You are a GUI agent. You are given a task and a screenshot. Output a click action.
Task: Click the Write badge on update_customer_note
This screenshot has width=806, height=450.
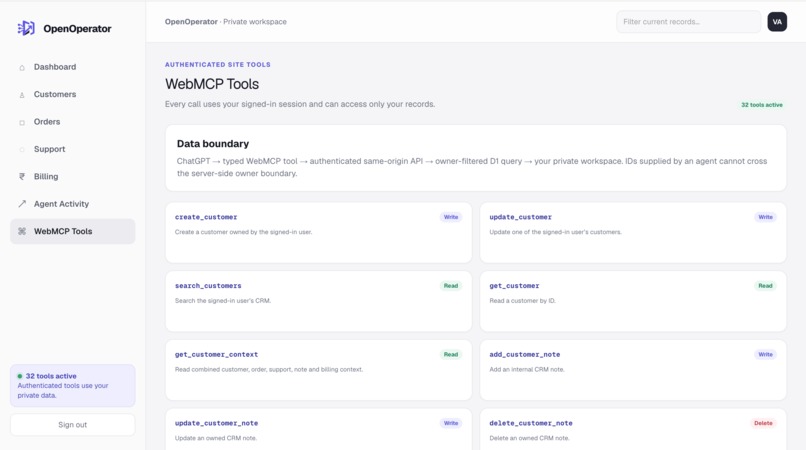tap(451, 423)
